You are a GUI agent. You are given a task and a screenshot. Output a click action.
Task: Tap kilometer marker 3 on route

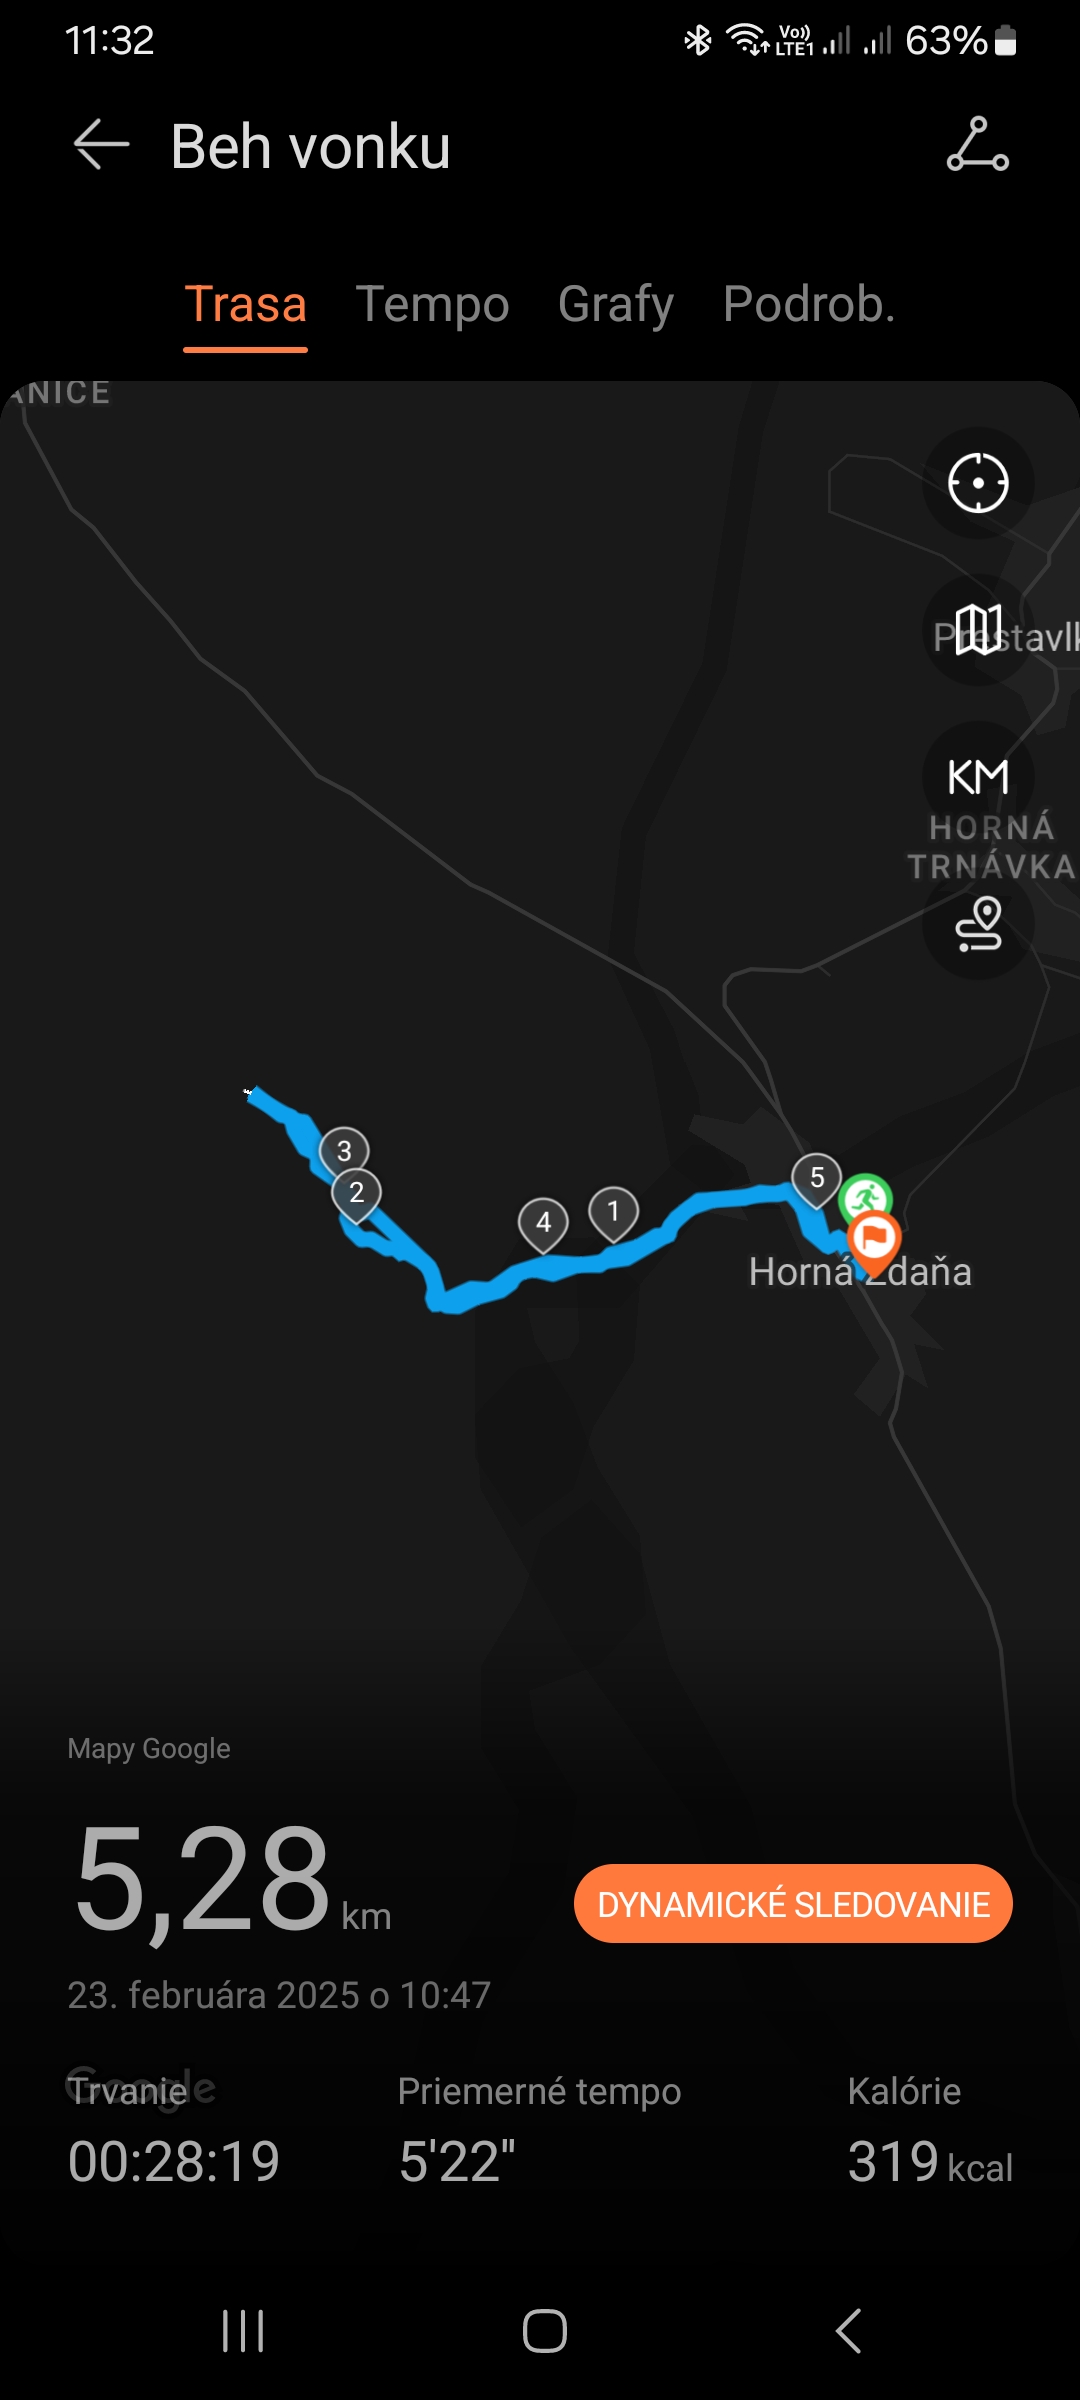[x=344, y=1152]
